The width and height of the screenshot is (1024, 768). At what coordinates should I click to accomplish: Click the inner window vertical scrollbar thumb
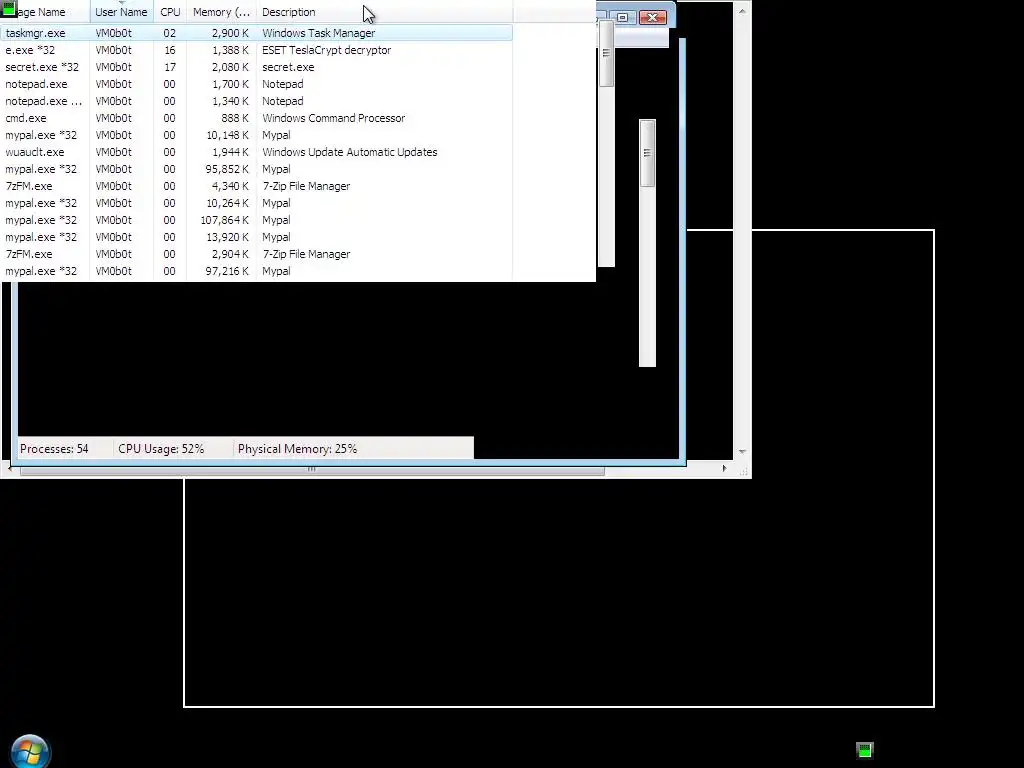[647, 153]
